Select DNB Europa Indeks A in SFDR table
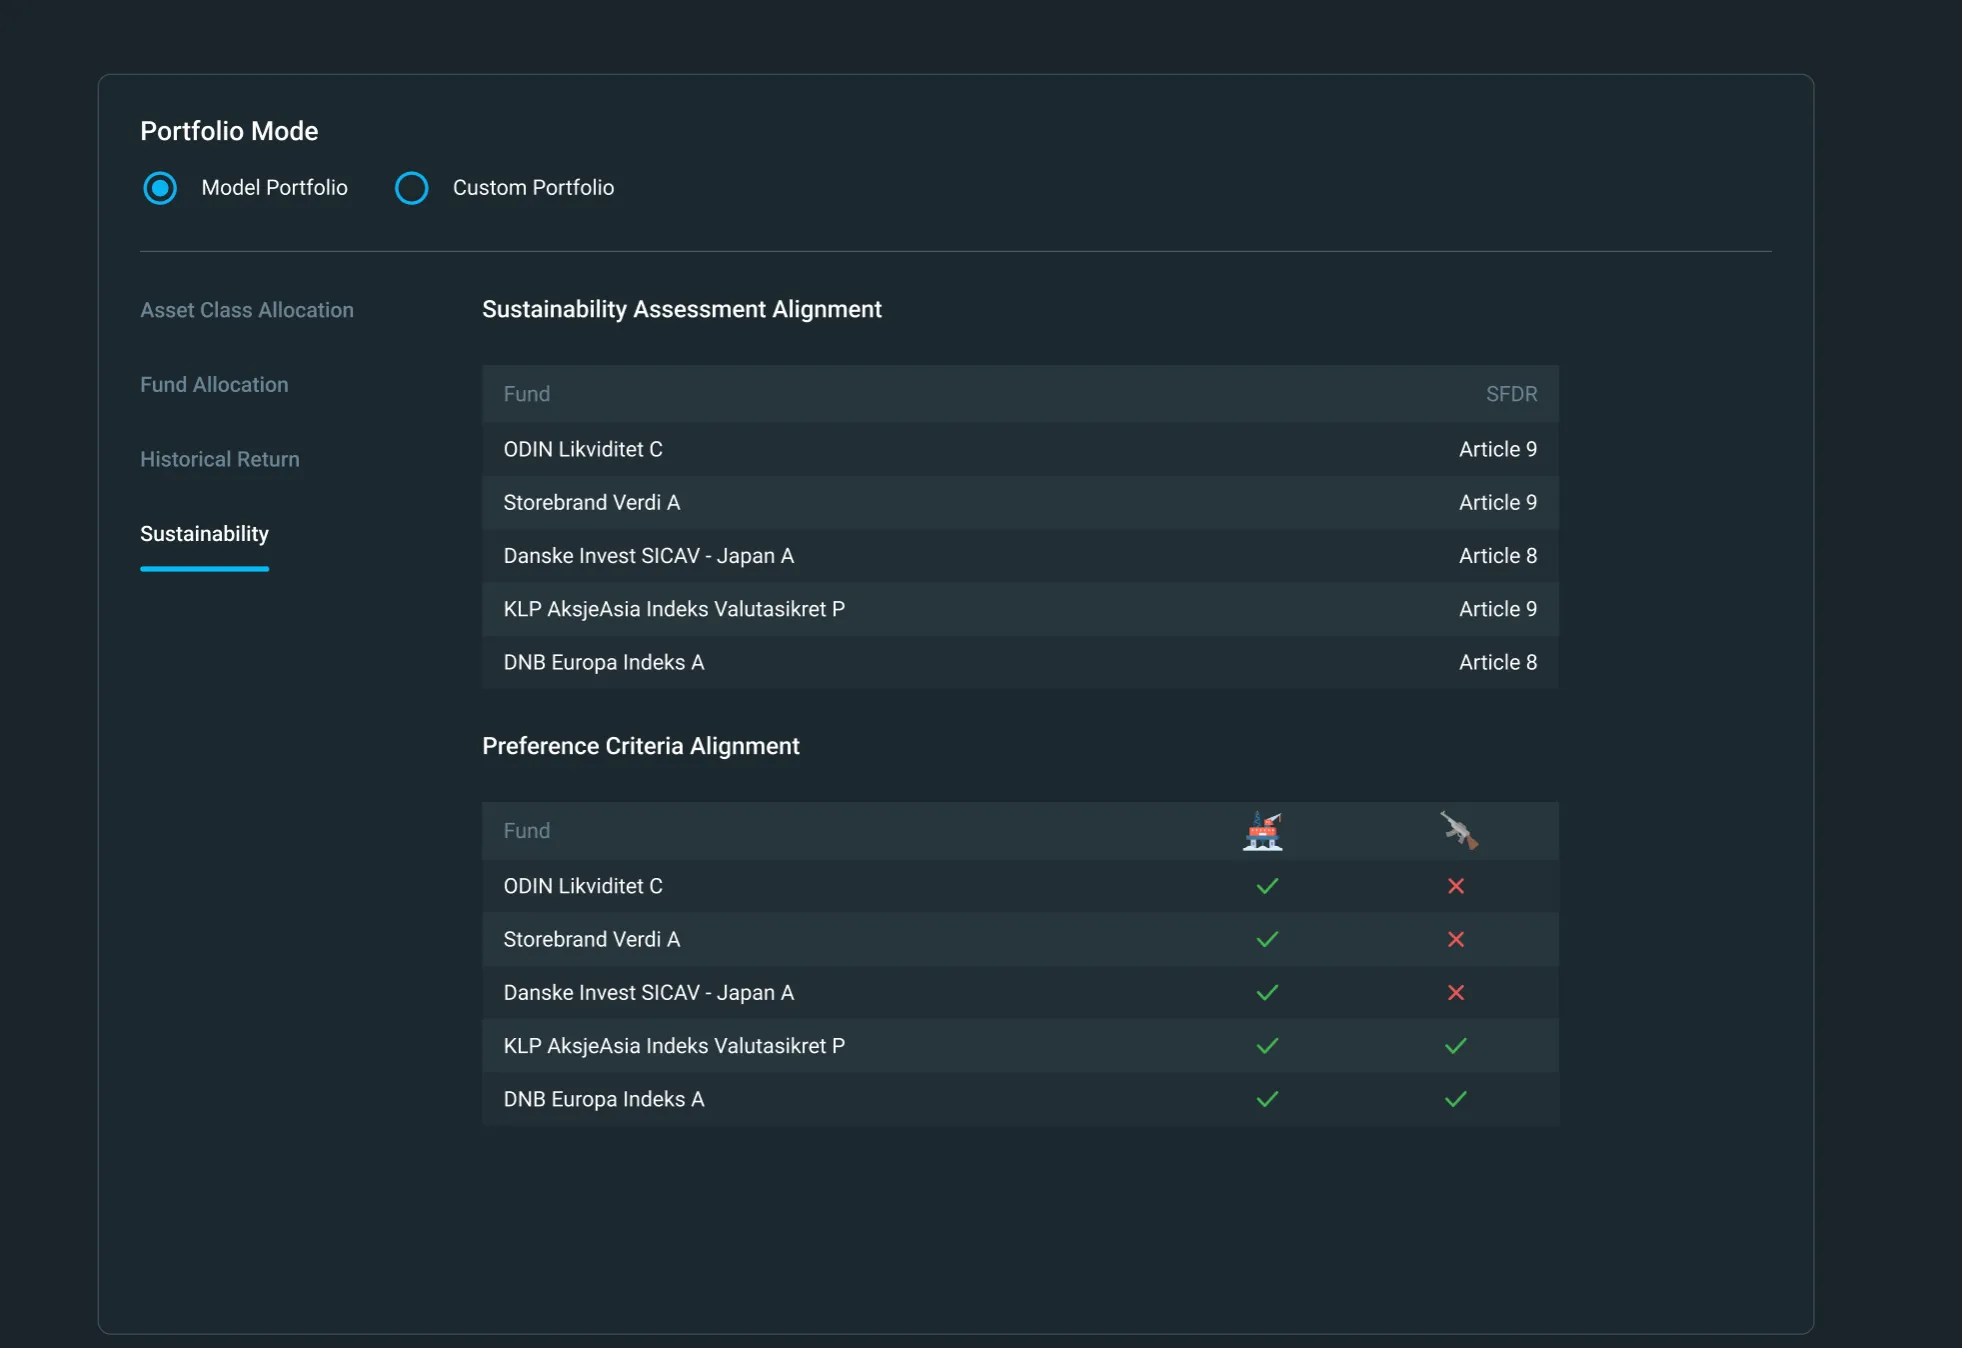 click(x=1020, y=662)
